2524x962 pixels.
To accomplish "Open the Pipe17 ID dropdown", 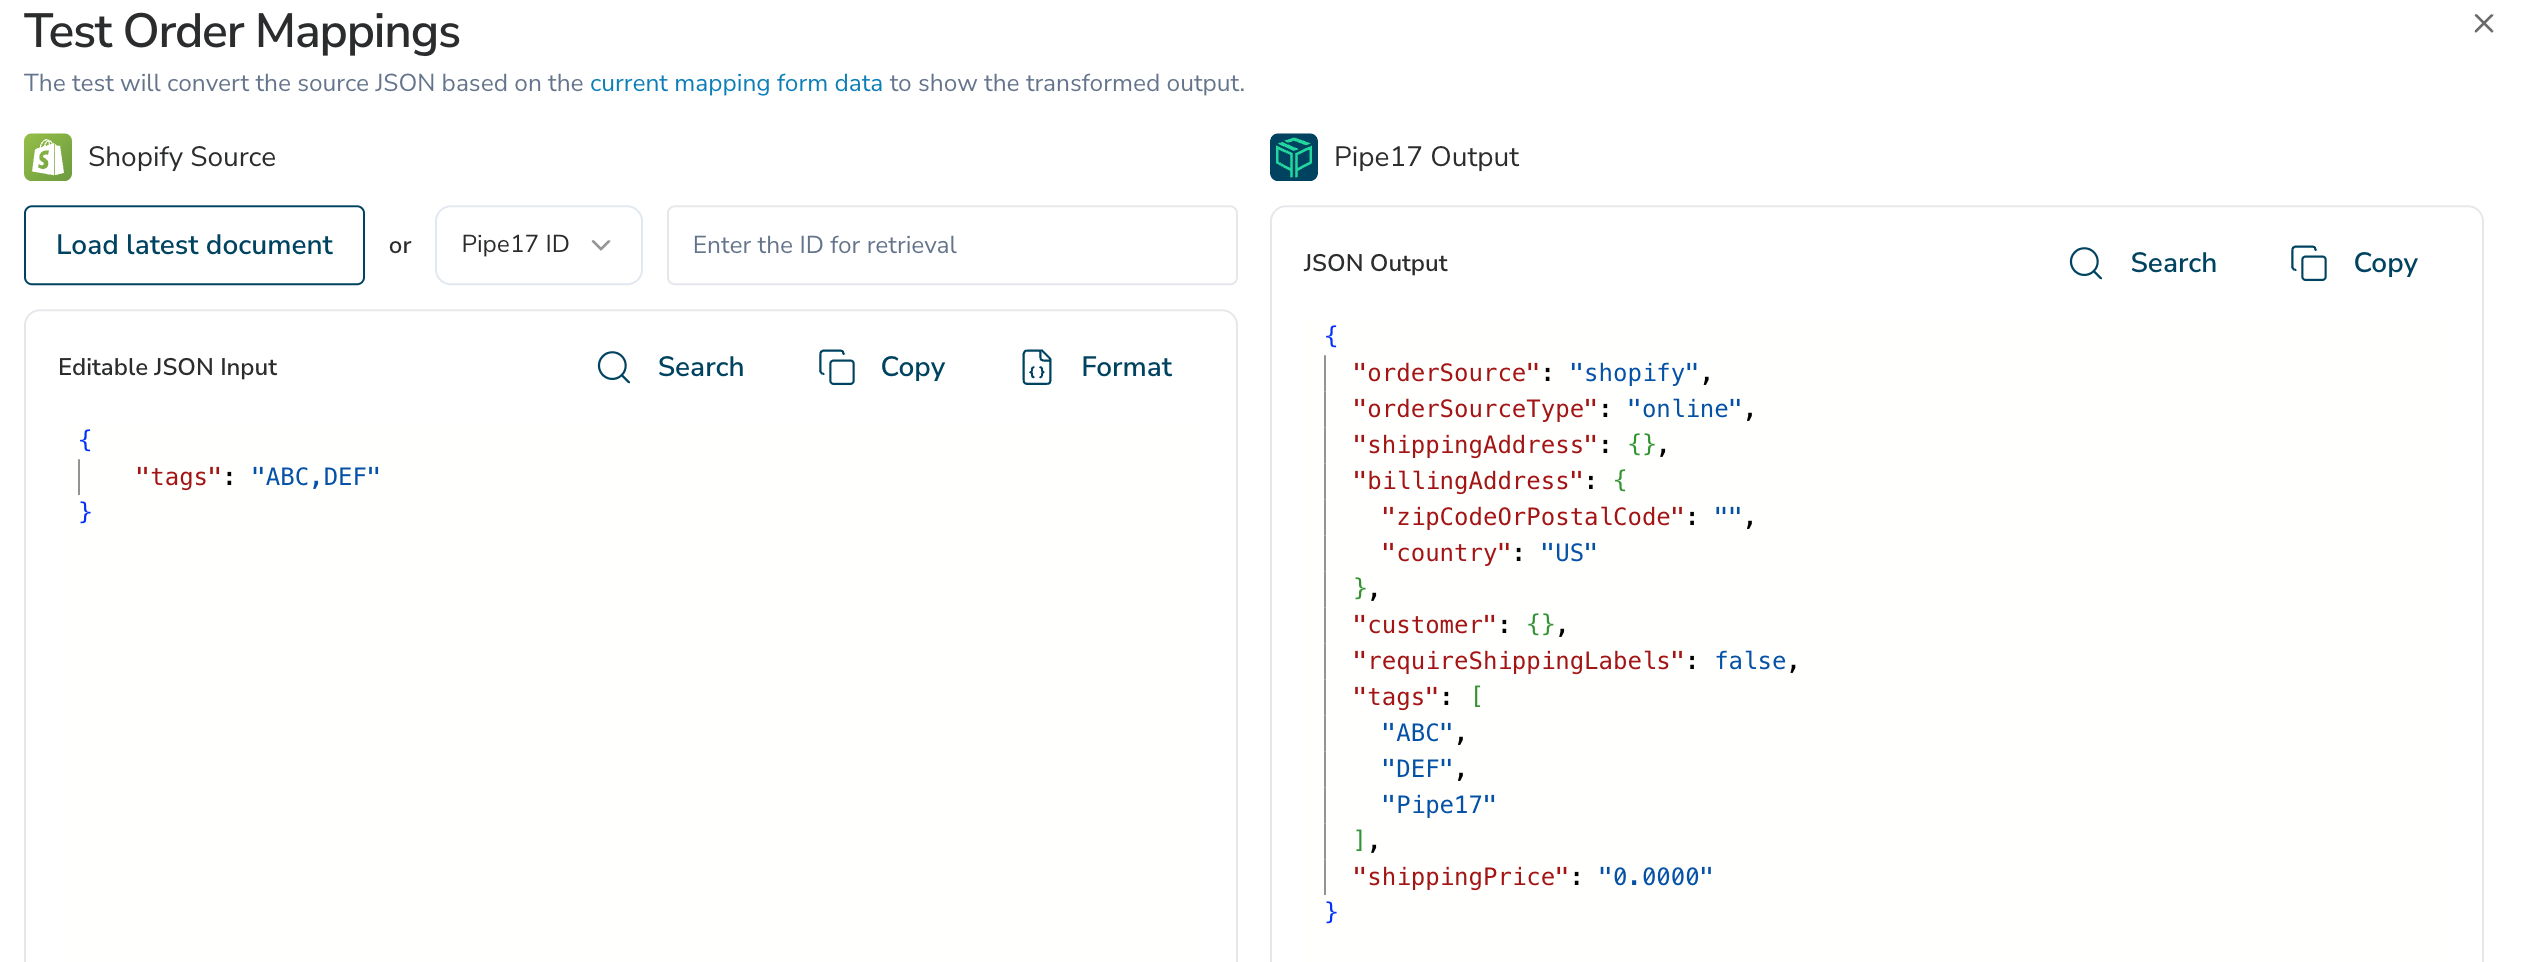I will pos(538,245).
